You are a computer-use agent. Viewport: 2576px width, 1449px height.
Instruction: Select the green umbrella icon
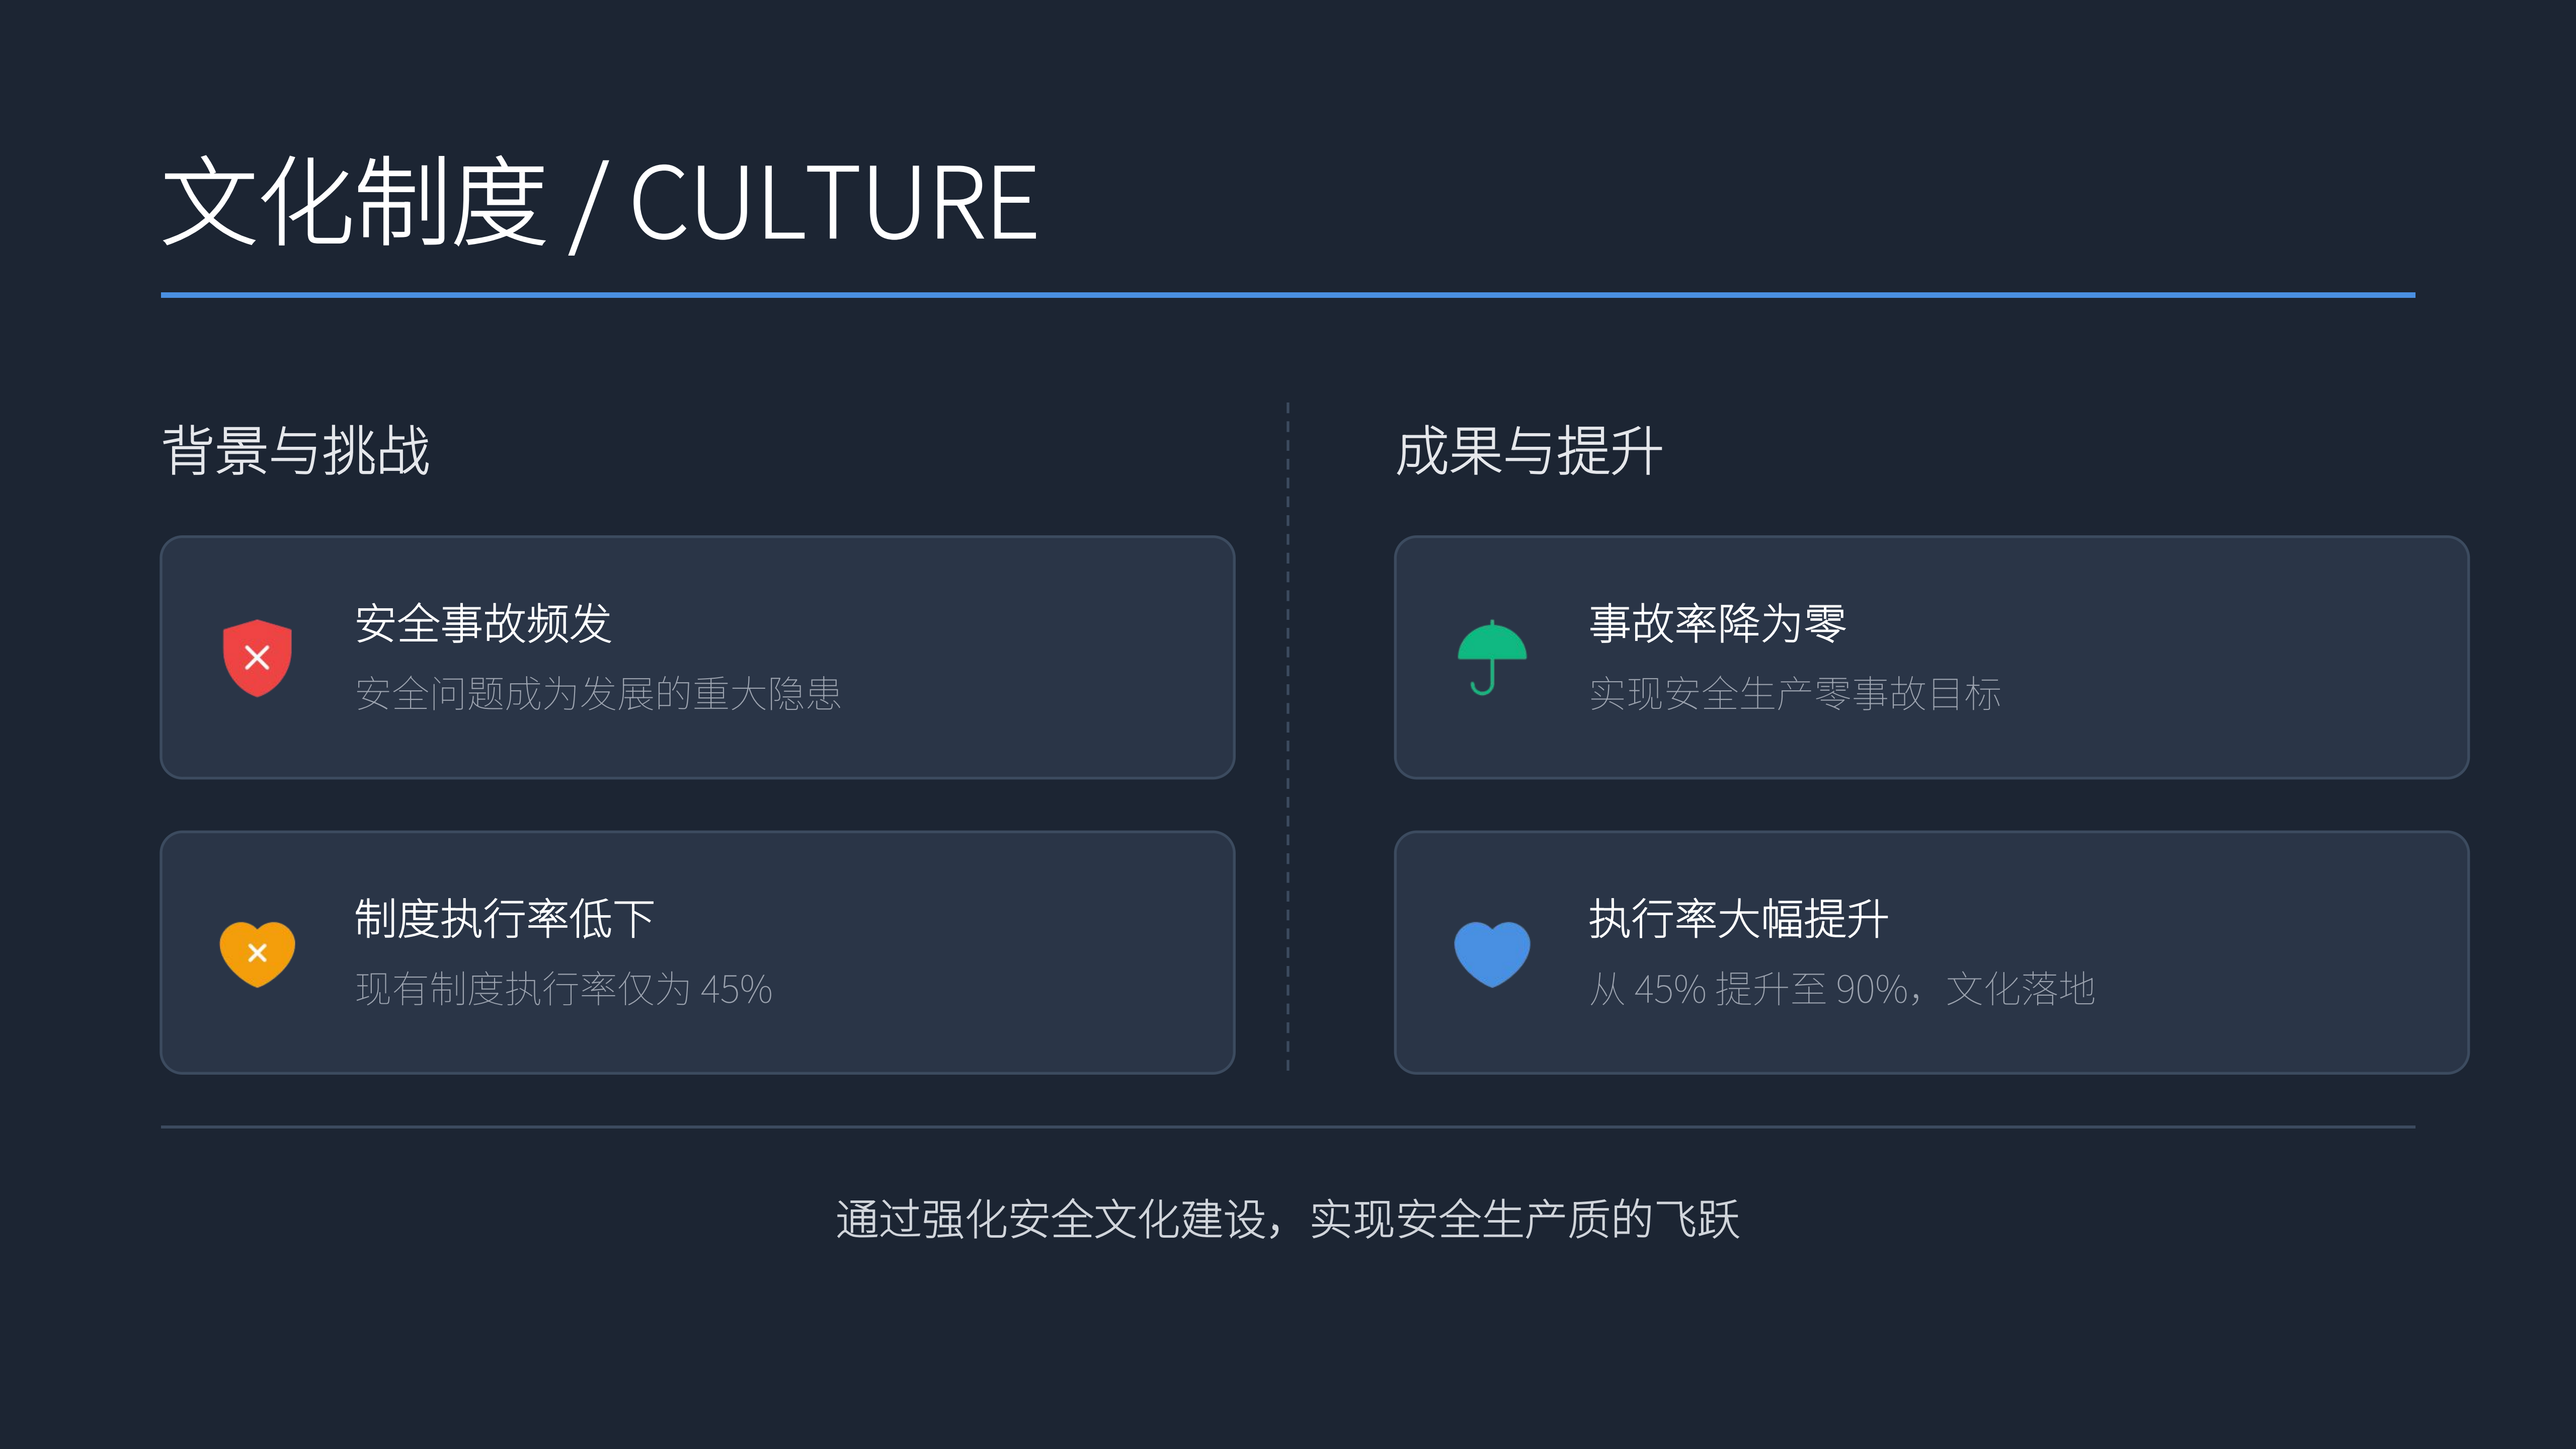point(1491,657)
